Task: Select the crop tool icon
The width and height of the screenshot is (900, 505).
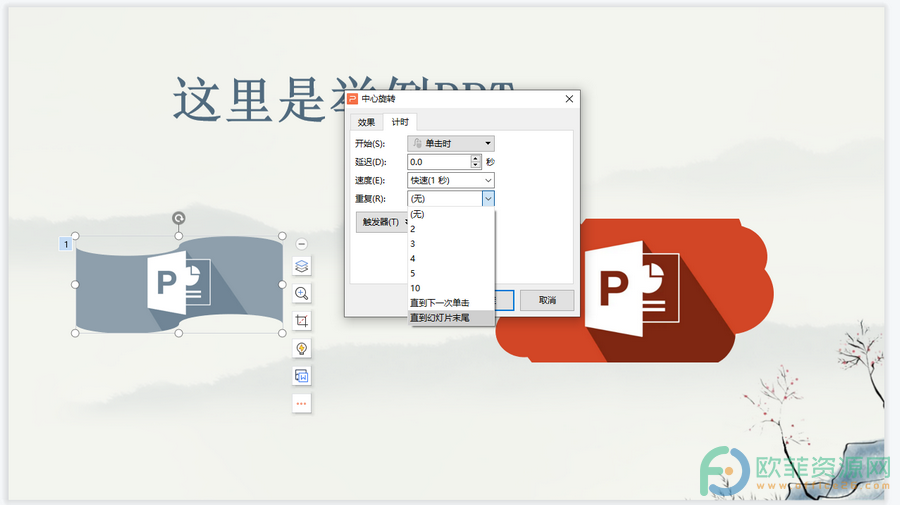Action: 301,321
